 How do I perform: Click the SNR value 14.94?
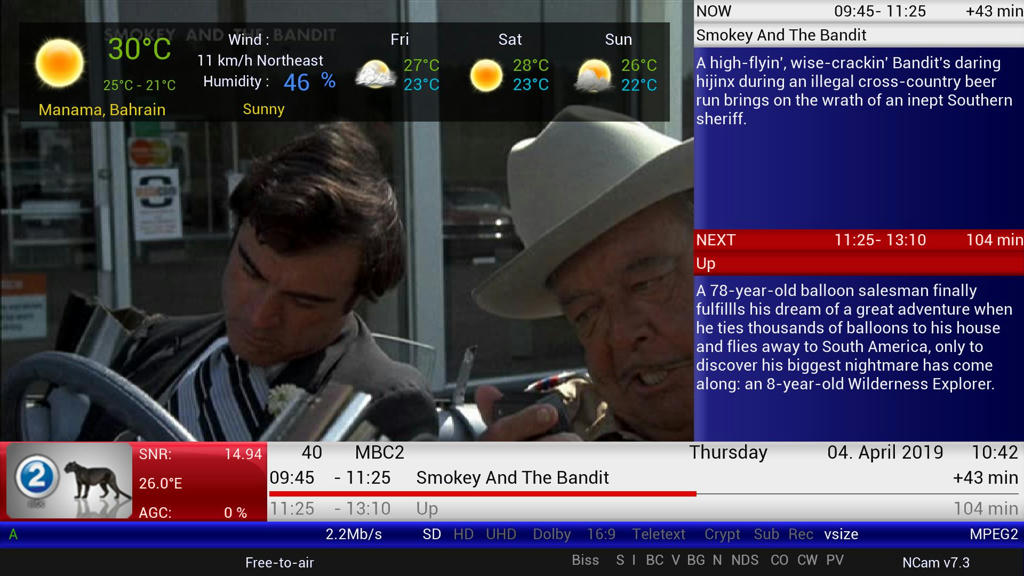(x=243, y=454)
